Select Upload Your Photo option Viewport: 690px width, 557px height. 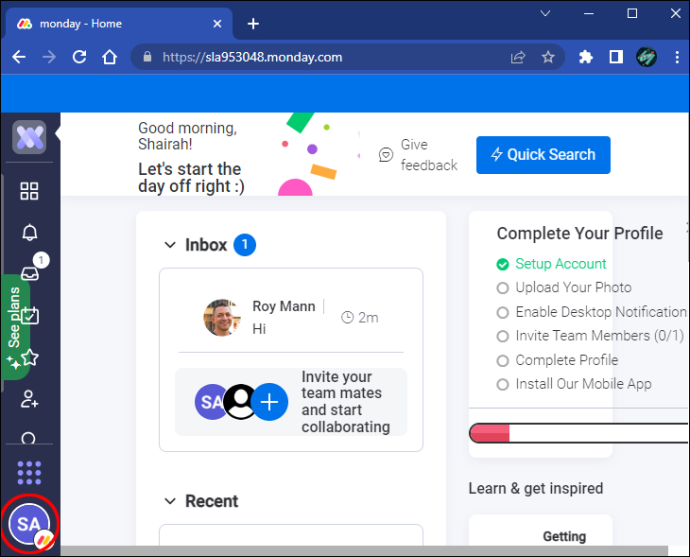pos(564,288)
